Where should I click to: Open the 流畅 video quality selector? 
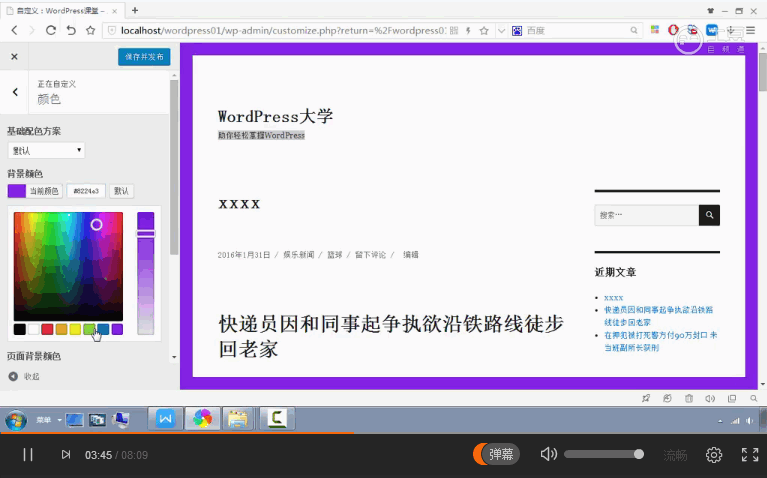click(675, 455)
